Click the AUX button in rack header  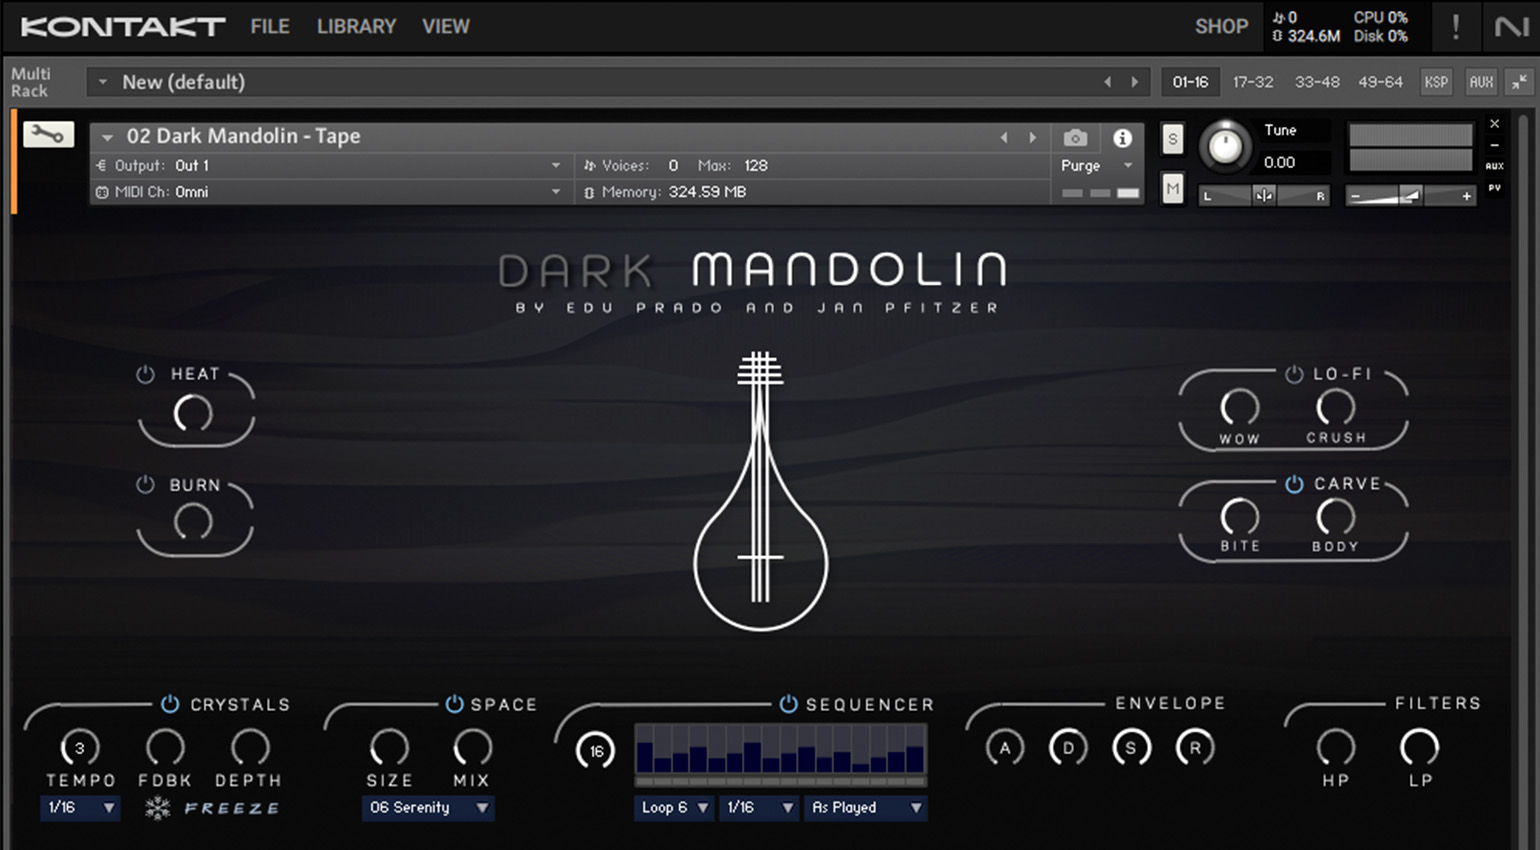(1481, 82)
